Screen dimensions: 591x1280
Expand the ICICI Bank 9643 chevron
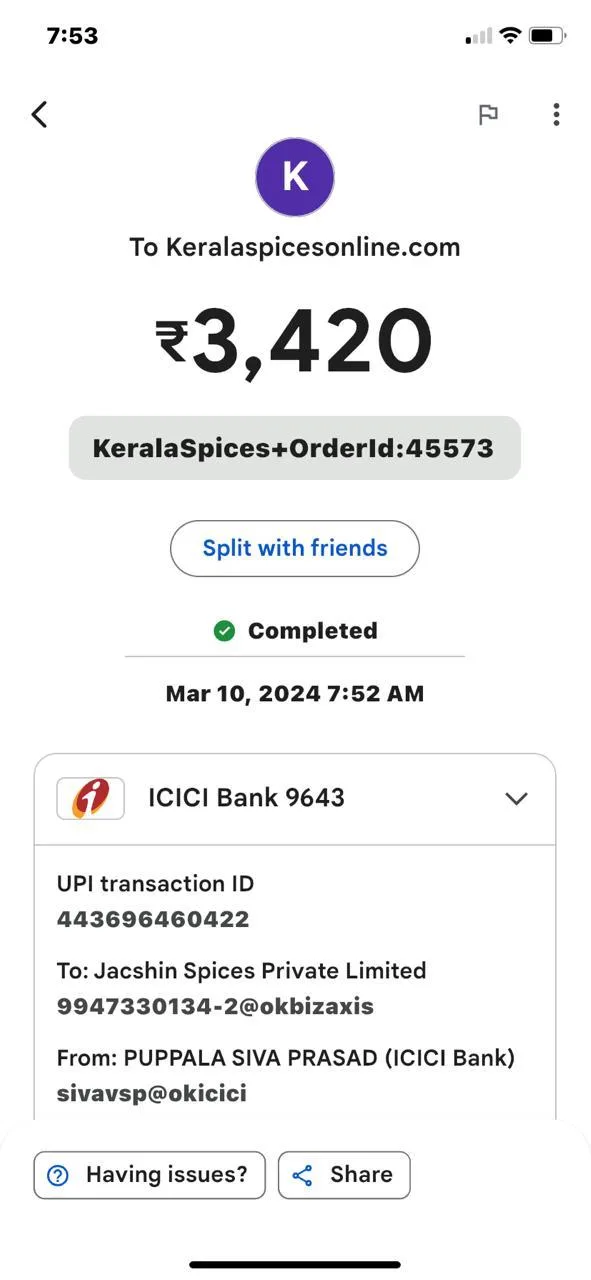click(516, 799)
